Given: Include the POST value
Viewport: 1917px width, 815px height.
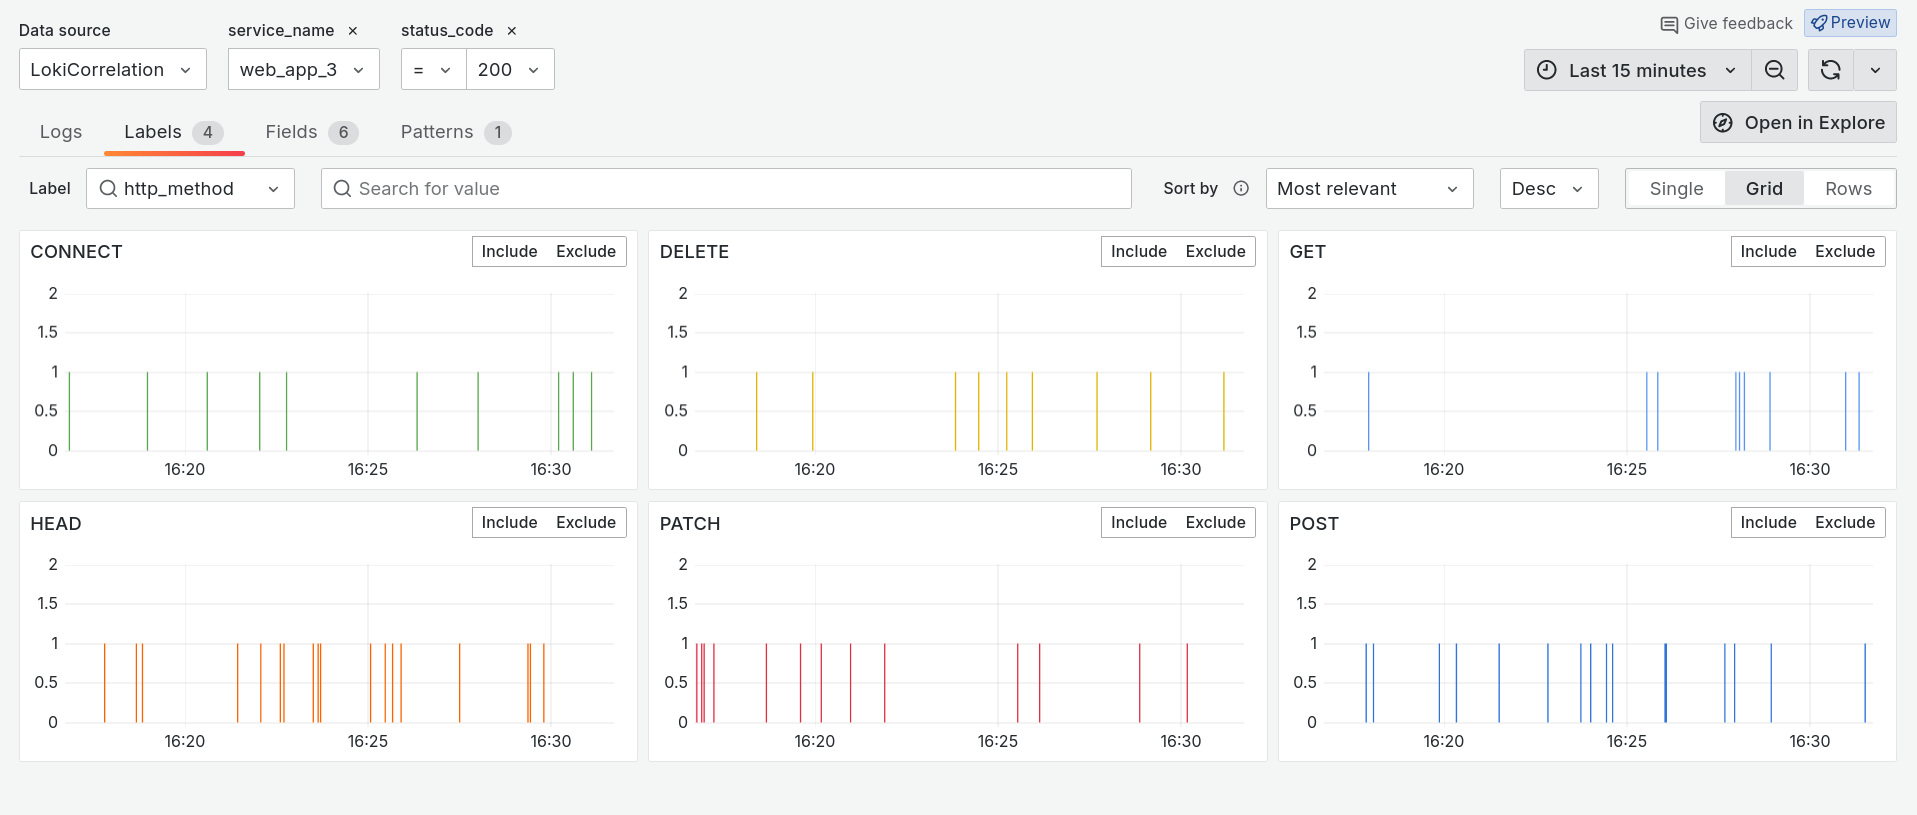Looking at the screenshot, I should 1769,522.
